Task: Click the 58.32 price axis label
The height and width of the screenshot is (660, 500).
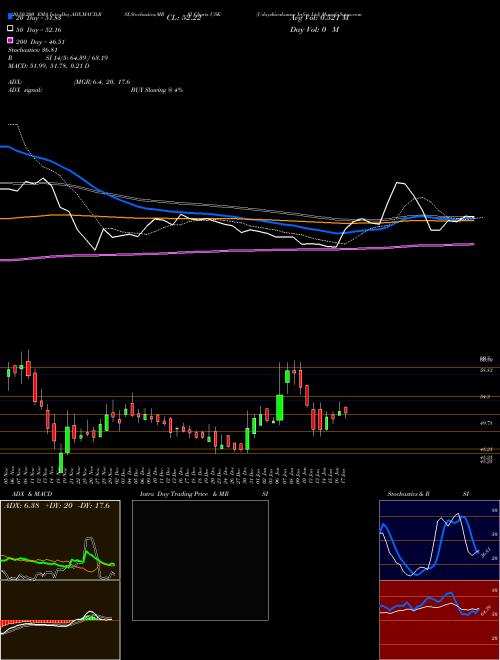Action: tap(486, 370)
